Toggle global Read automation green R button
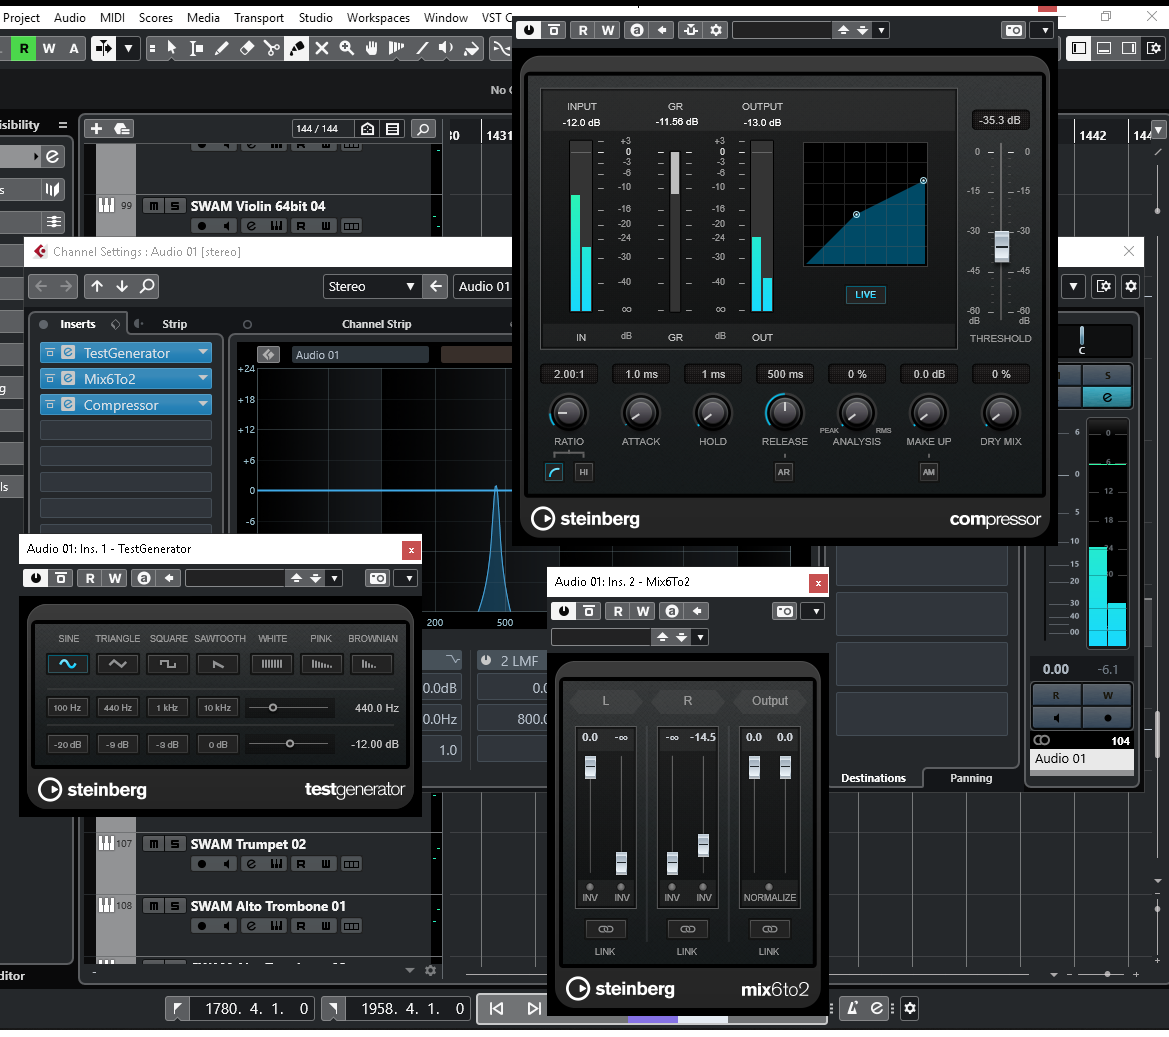The image size is (1169, 1037). pyautogui.click(x=24, y=48)
